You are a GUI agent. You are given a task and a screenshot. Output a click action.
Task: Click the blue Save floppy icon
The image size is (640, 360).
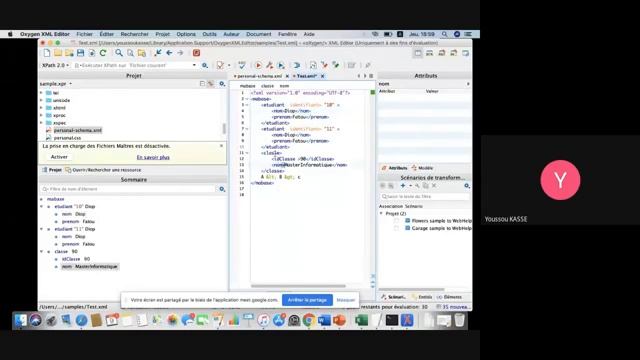80,53
